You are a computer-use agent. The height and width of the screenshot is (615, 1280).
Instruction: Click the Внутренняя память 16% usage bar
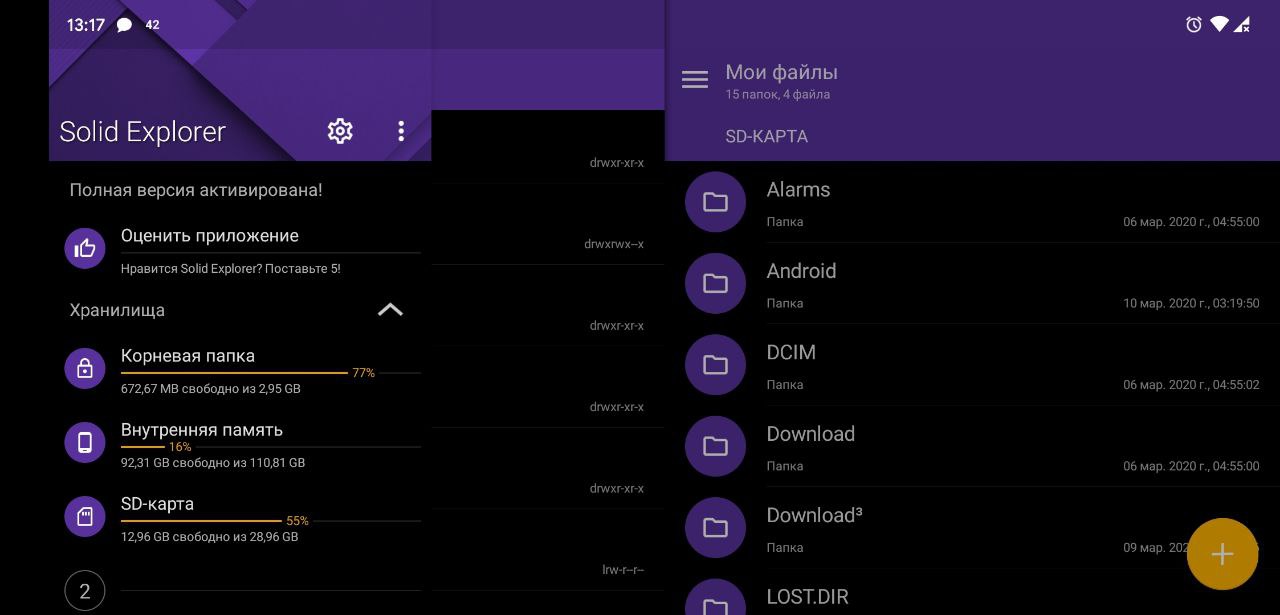pyautogui.click(x=270, y=447)
